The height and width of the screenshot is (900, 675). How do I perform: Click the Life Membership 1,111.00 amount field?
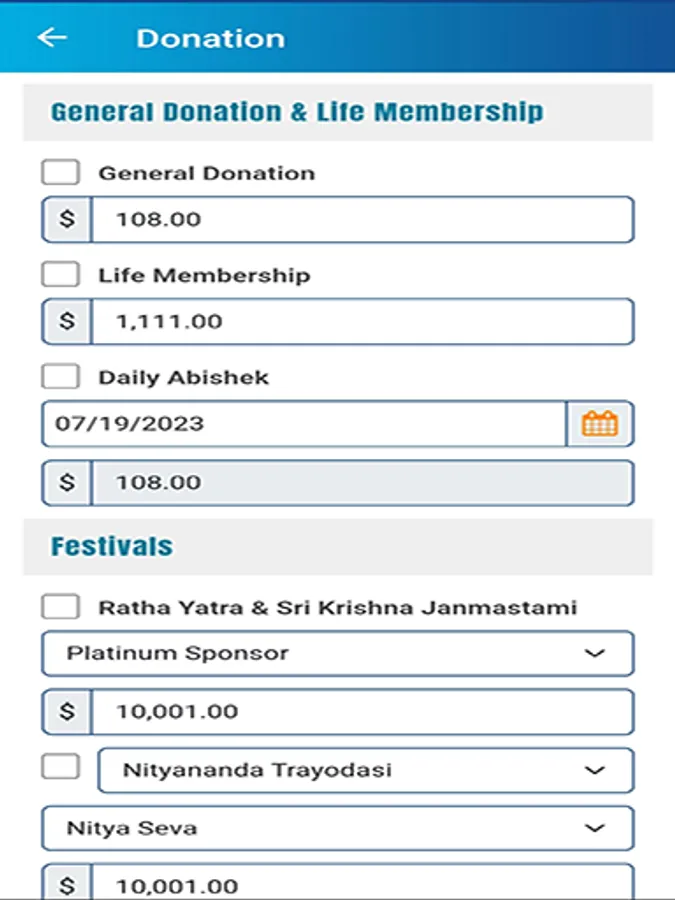[362, 322]
